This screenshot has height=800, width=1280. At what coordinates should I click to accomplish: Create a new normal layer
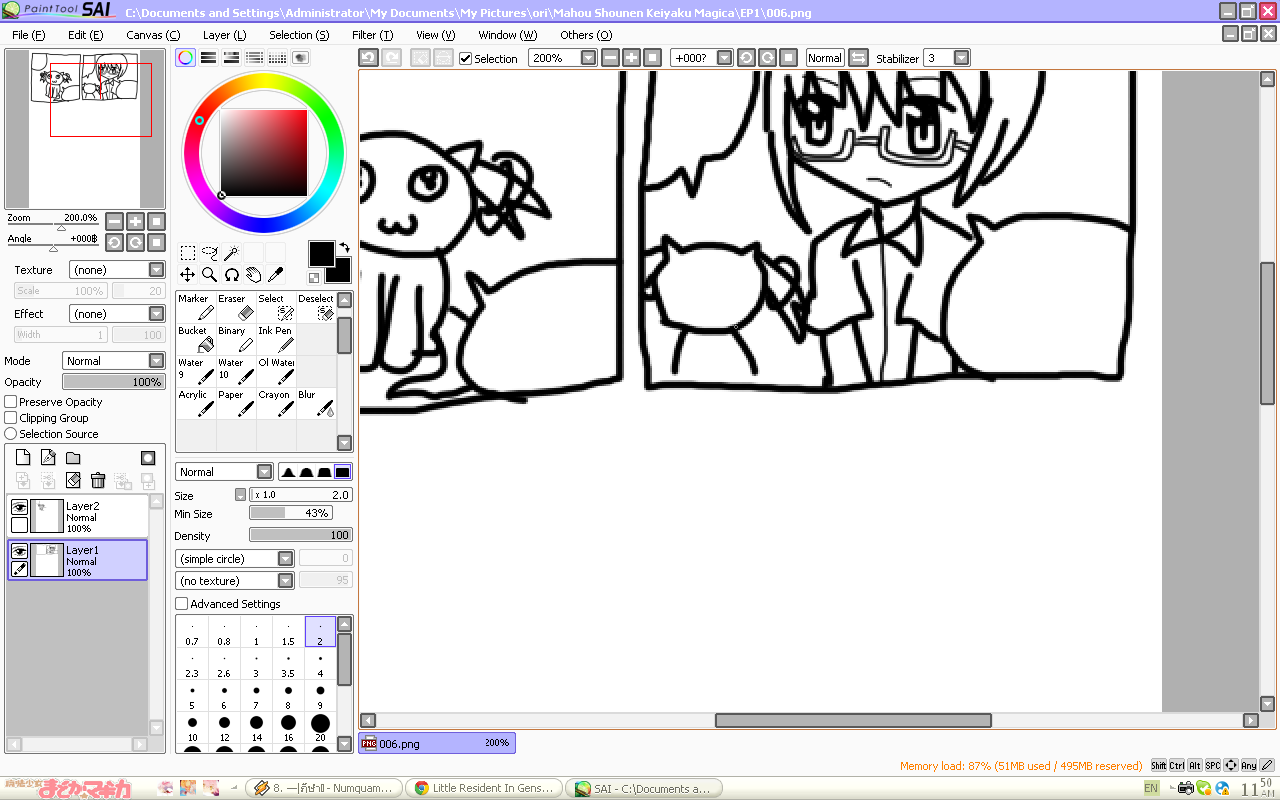23,458
